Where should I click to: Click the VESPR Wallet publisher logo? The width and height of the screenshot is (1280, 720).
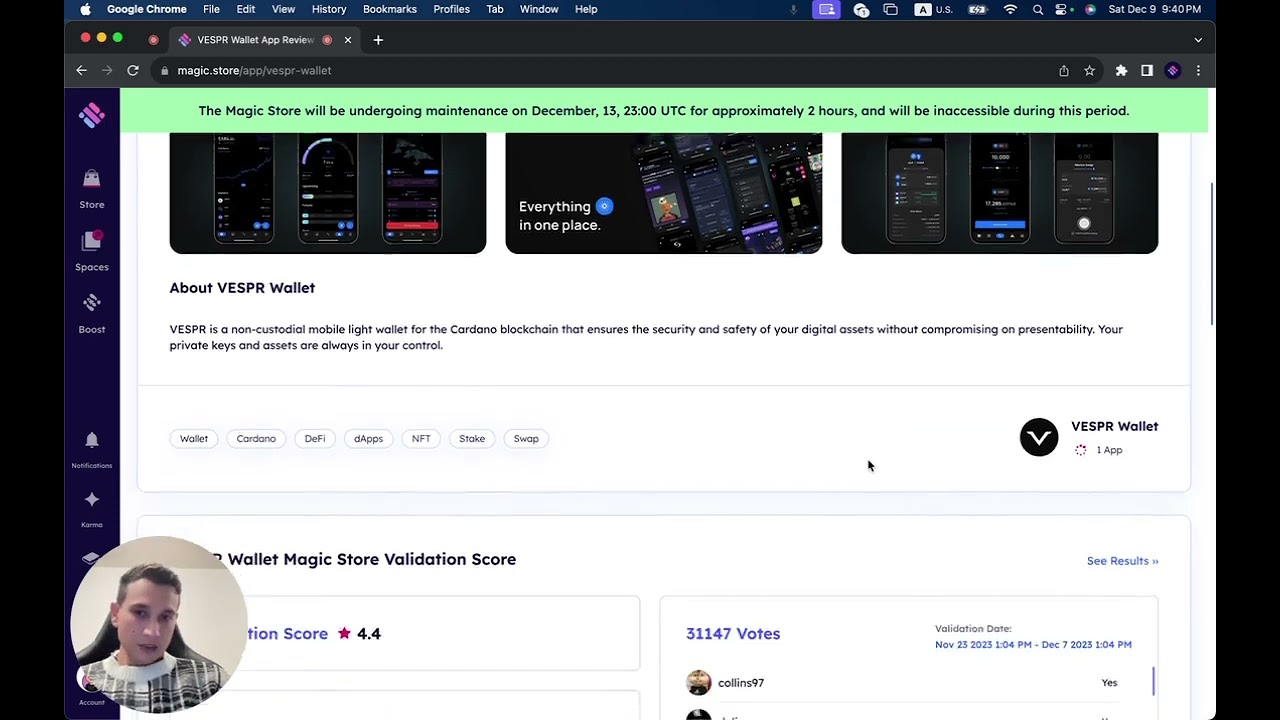coord(1039,437)
